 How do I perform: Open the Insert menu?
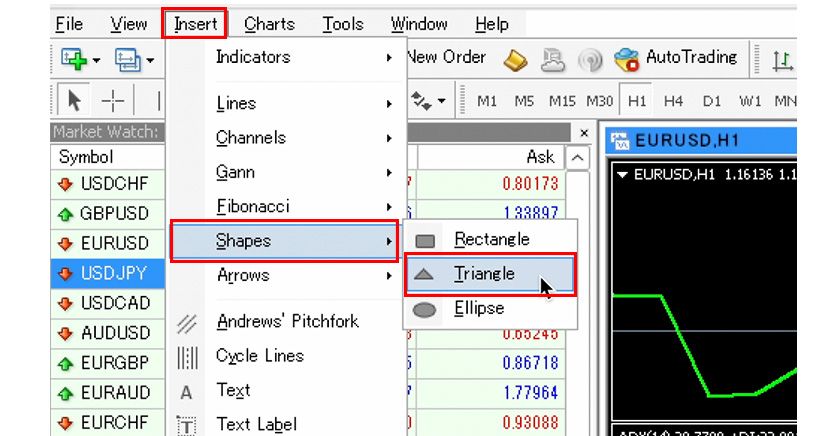[195, 24]
